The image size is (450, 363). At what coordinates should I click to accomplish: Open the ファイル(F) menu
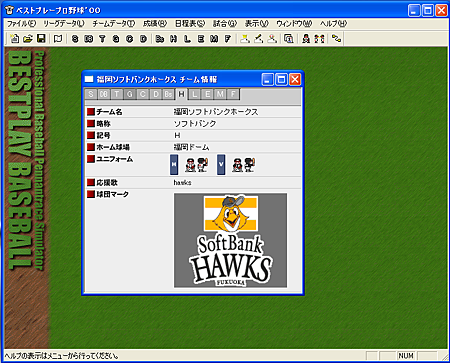(21, 24)
